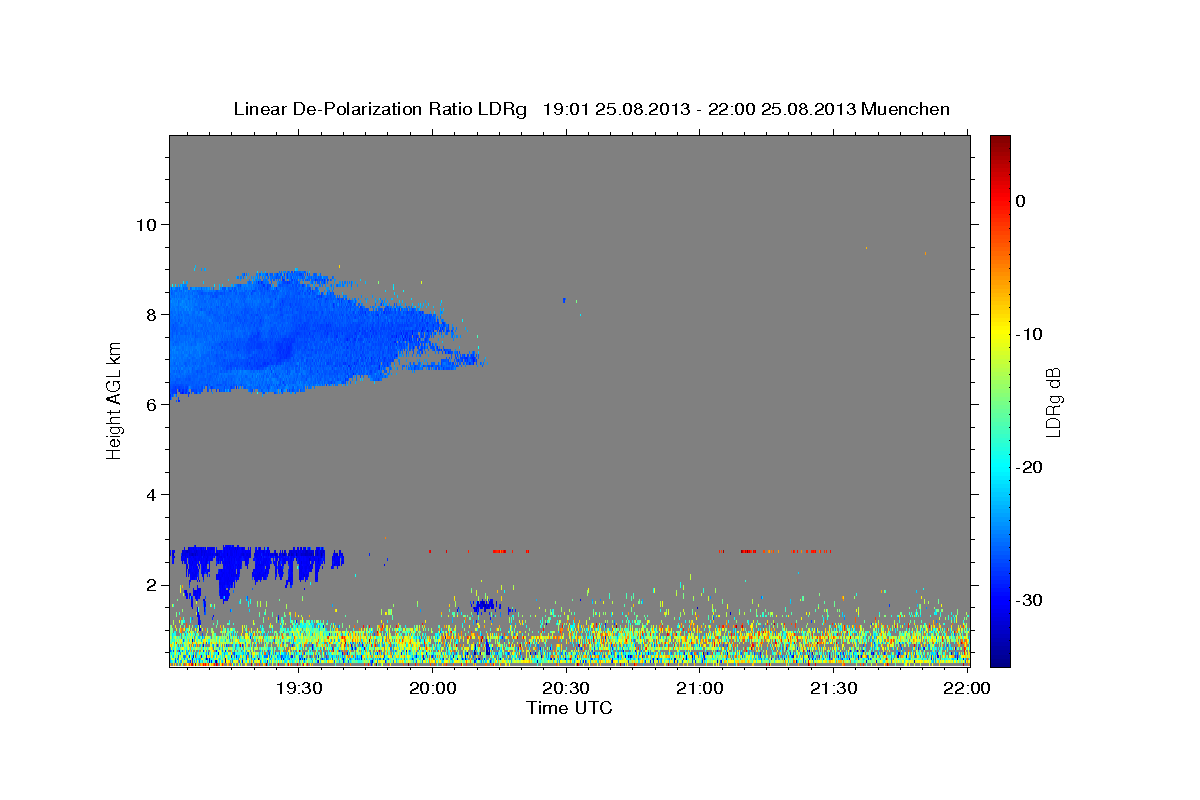Click the 19:30 time tick label
Image resolution: width=1200 pixels, height=800 pixels.
pos(299,689)
